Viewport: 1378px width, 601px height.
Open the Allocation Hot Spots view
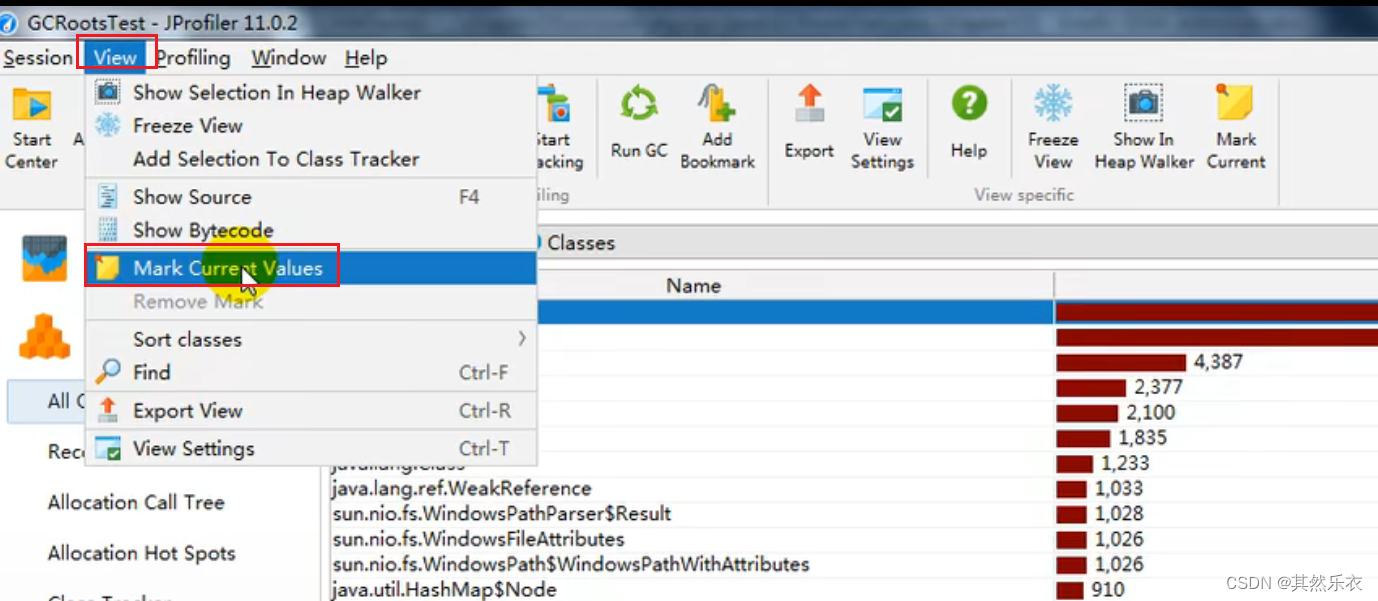(x=142, y=553)
